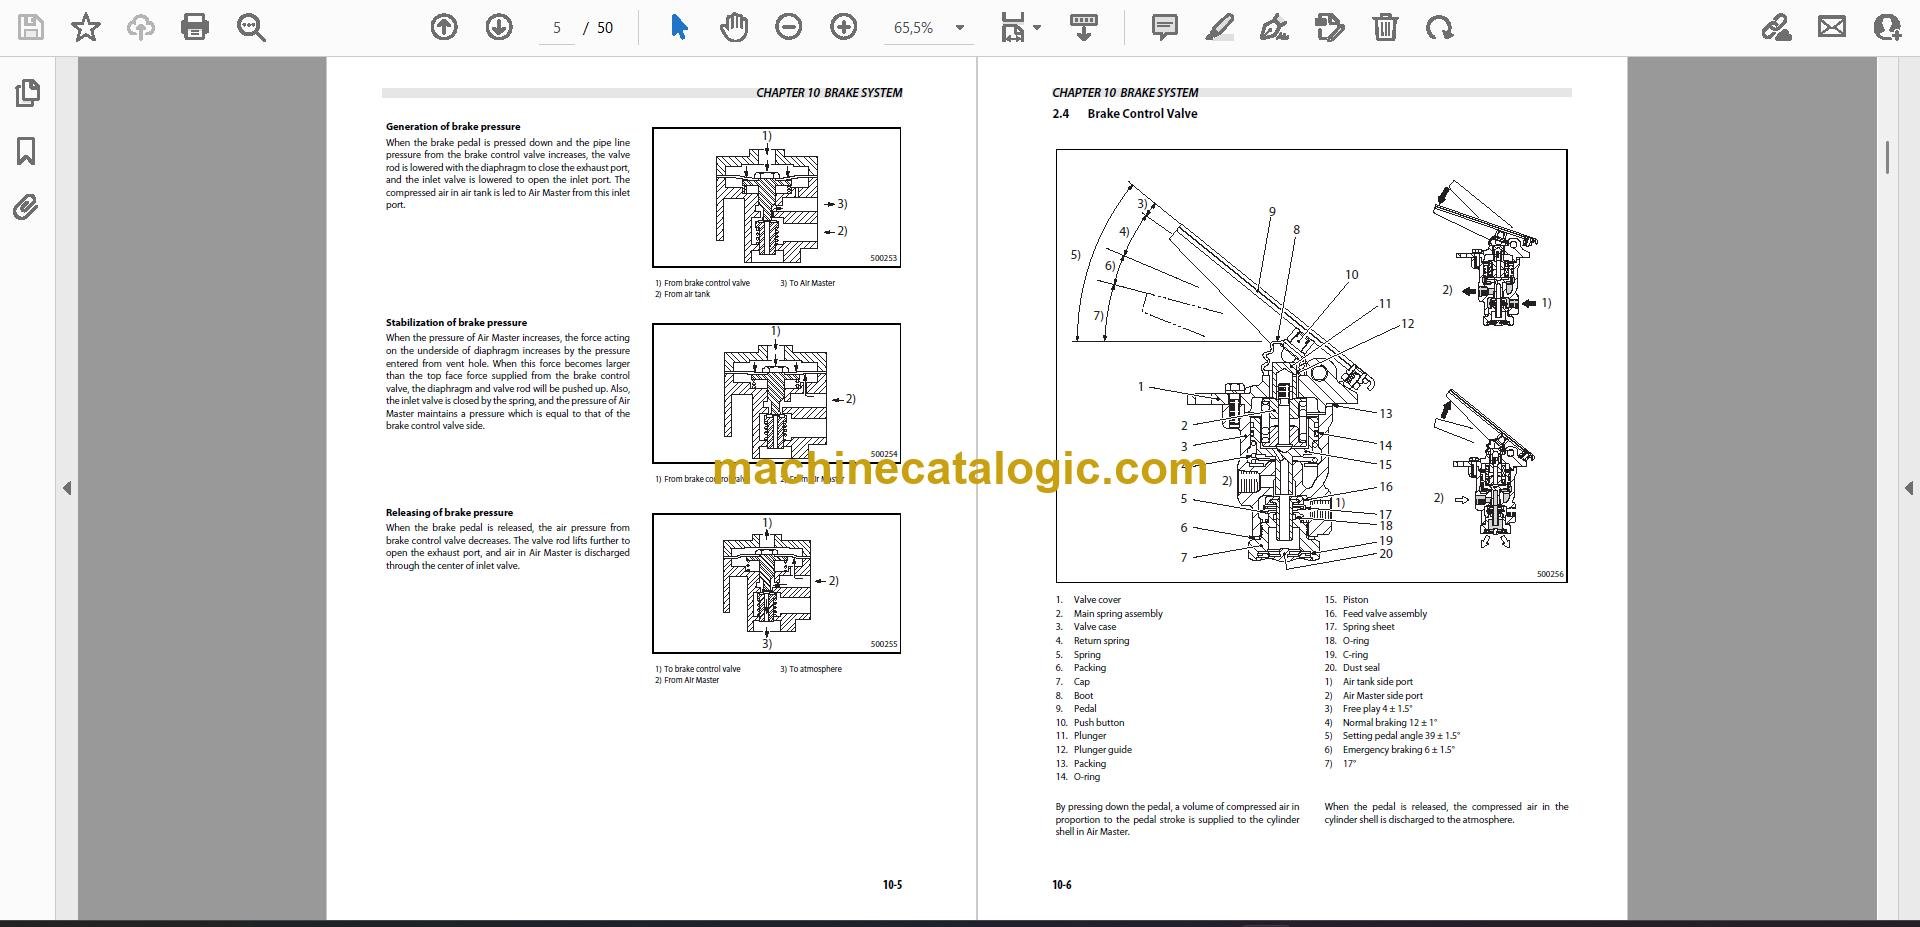Click the Brake Control Valve diagram

(1311, 366)
